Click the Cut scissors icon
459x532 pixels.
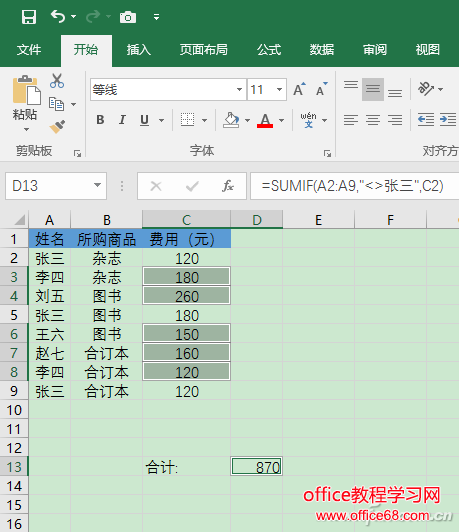(x=57, y=81)
